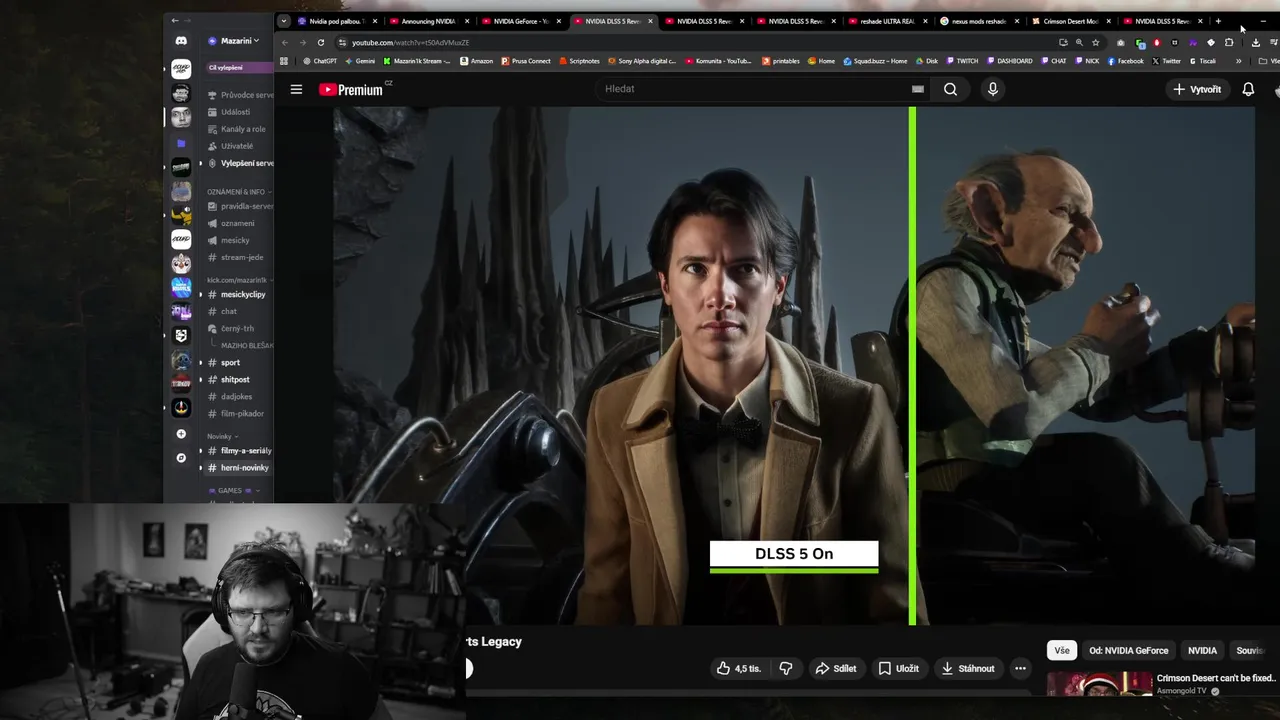Click the Sdílet share button

point(836,668)
